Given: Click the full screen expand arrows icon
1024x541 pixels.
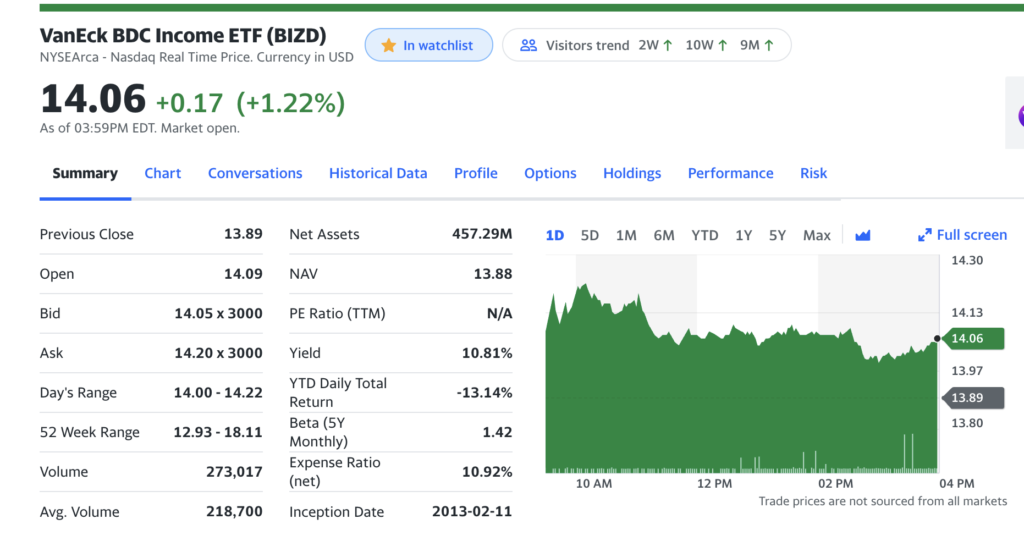Looking at the screenshot, I should click(x=925, y=235).
